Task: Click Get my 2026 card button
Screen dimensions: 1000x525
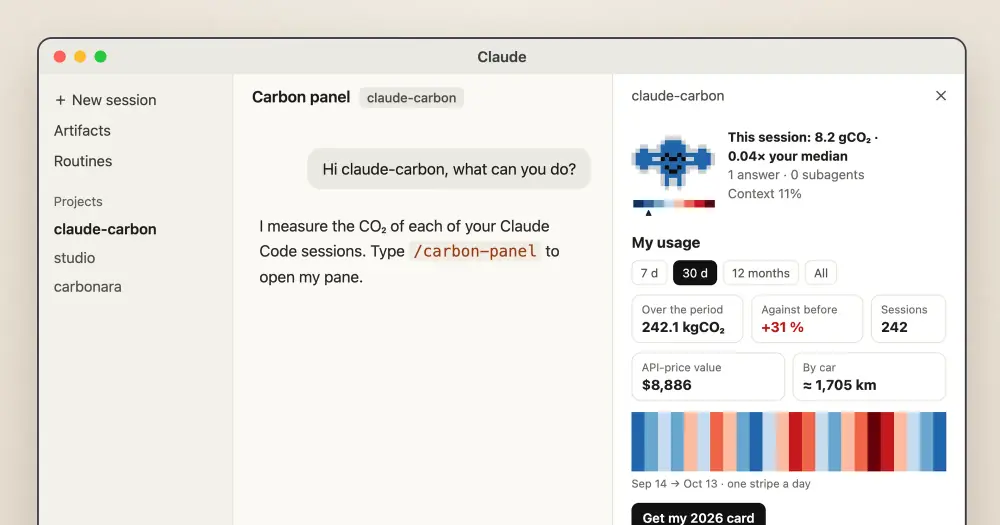Action: (698, 515)
